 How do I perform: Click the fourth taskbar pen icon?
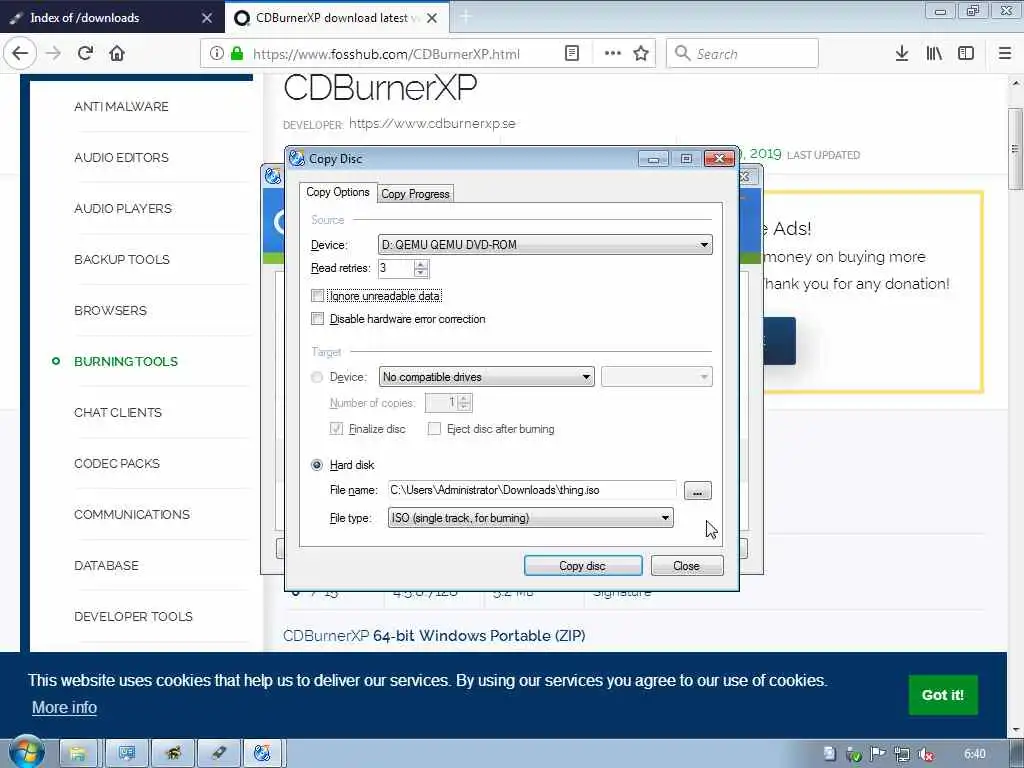click(219, 754)
